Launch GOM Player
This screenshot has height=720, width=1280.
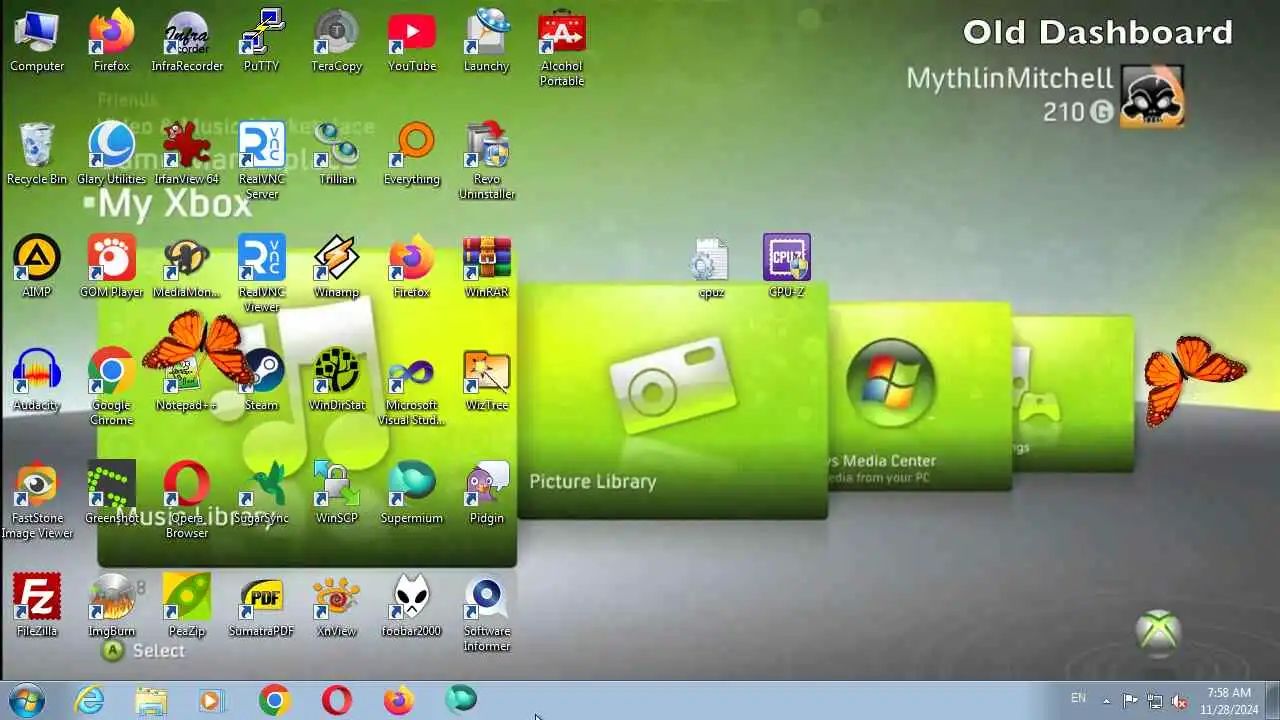click(112, 267)
